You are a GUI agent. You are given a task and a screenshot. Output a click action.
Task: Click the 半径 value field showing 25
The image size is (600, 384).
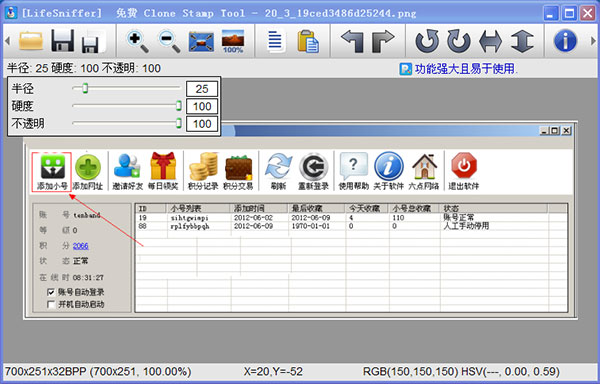coord(202,89)
